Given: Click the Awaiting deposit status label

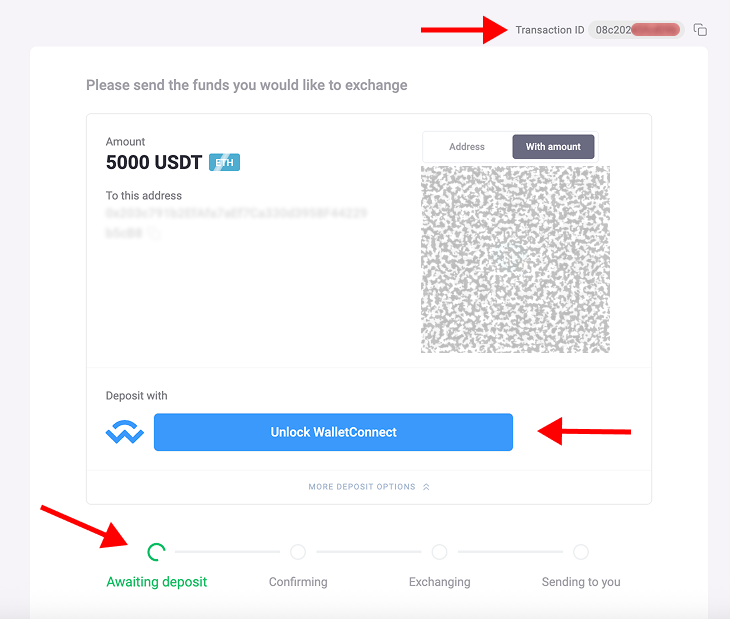Looking at the screenshot, I should click(x=157, y=582).
